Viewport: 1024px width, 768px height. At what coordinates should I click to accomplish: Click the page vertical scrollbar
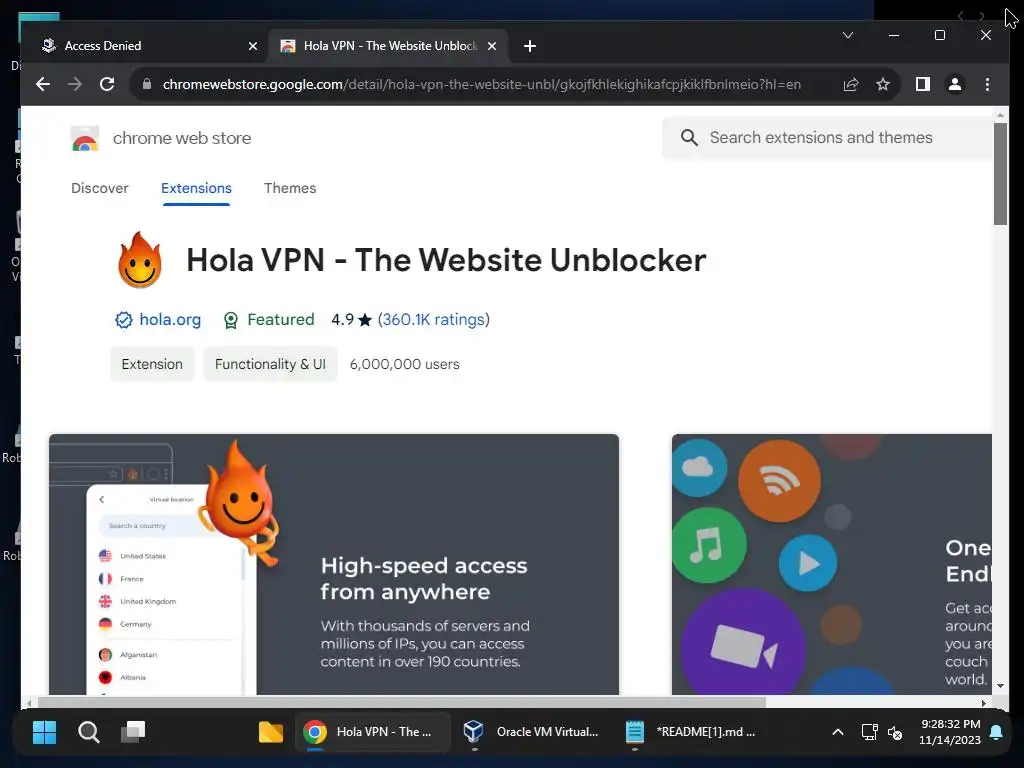[1000, 174]
